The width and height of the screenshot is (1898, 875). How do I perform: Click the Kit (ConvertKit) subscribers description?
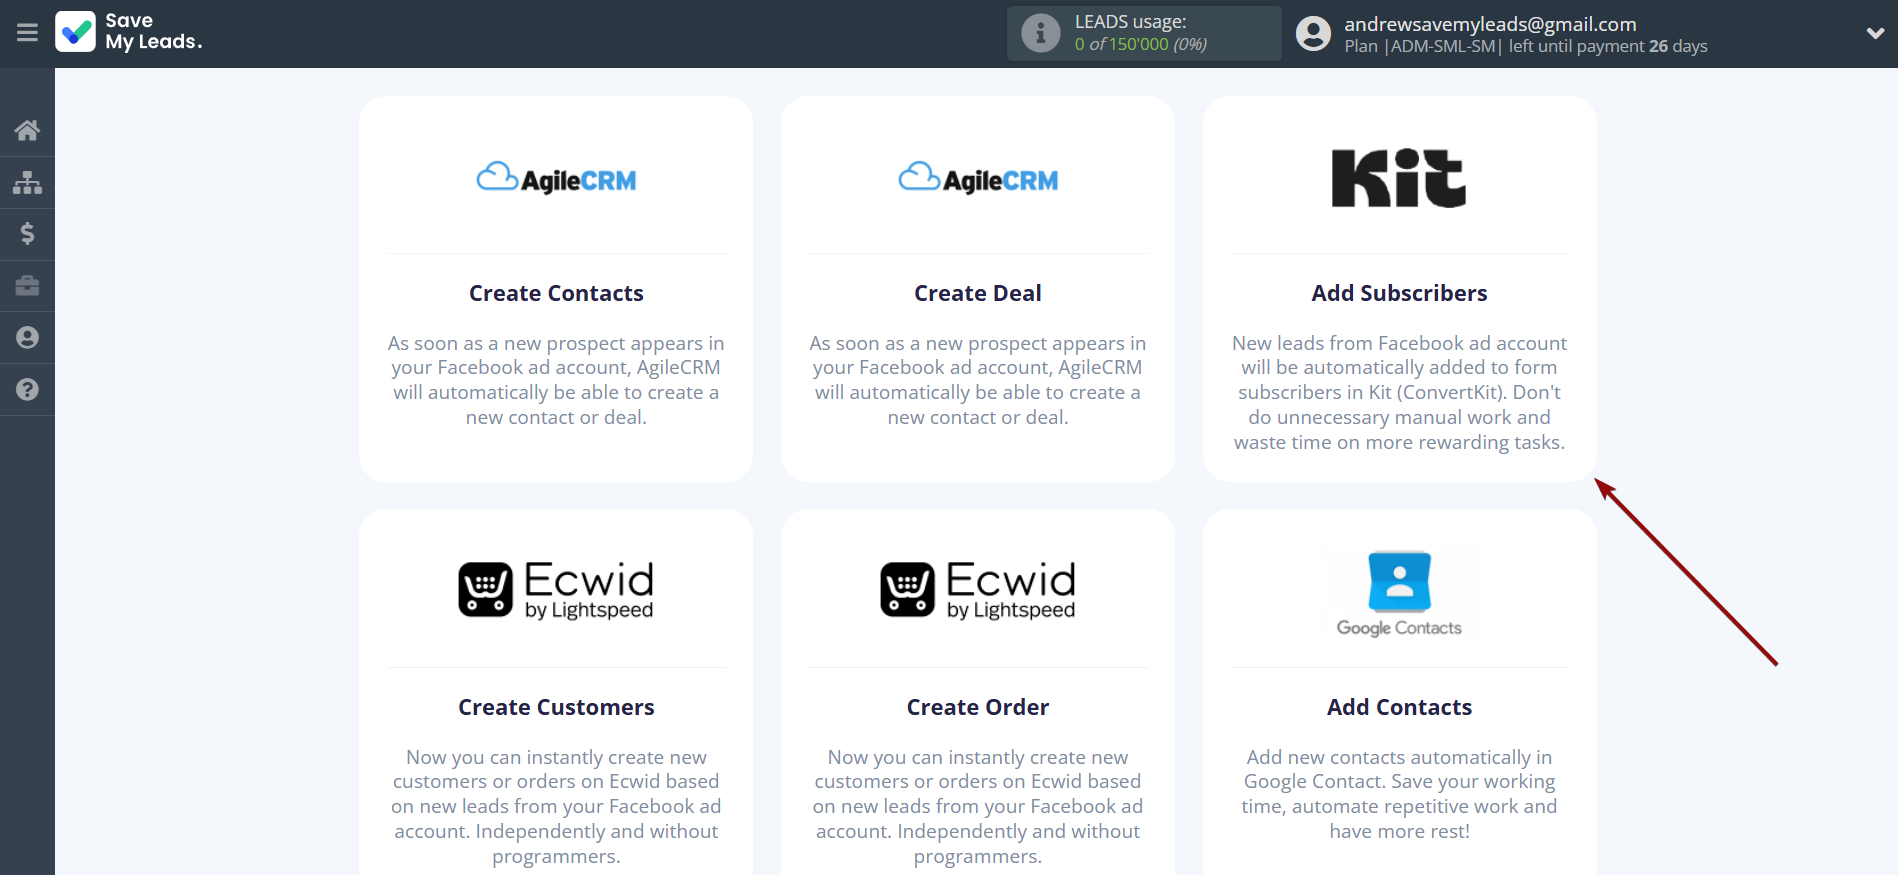point(1399,393)
